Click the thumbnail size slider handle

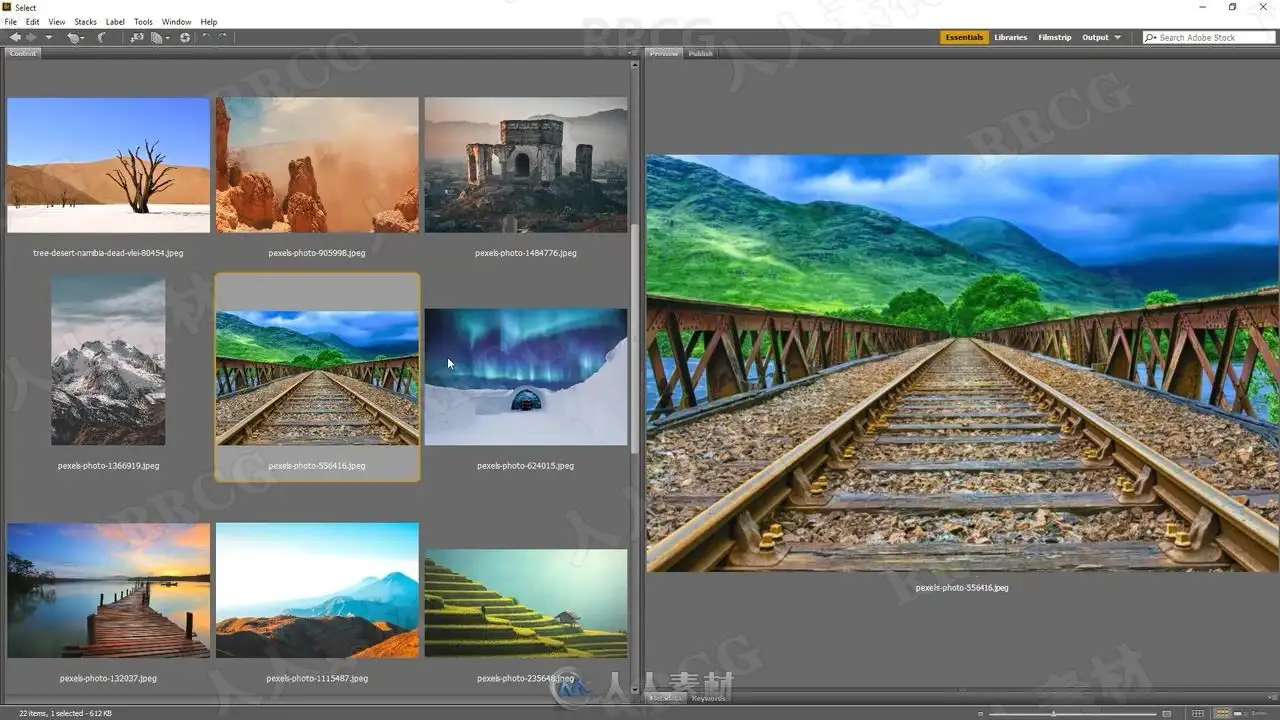1053,714
